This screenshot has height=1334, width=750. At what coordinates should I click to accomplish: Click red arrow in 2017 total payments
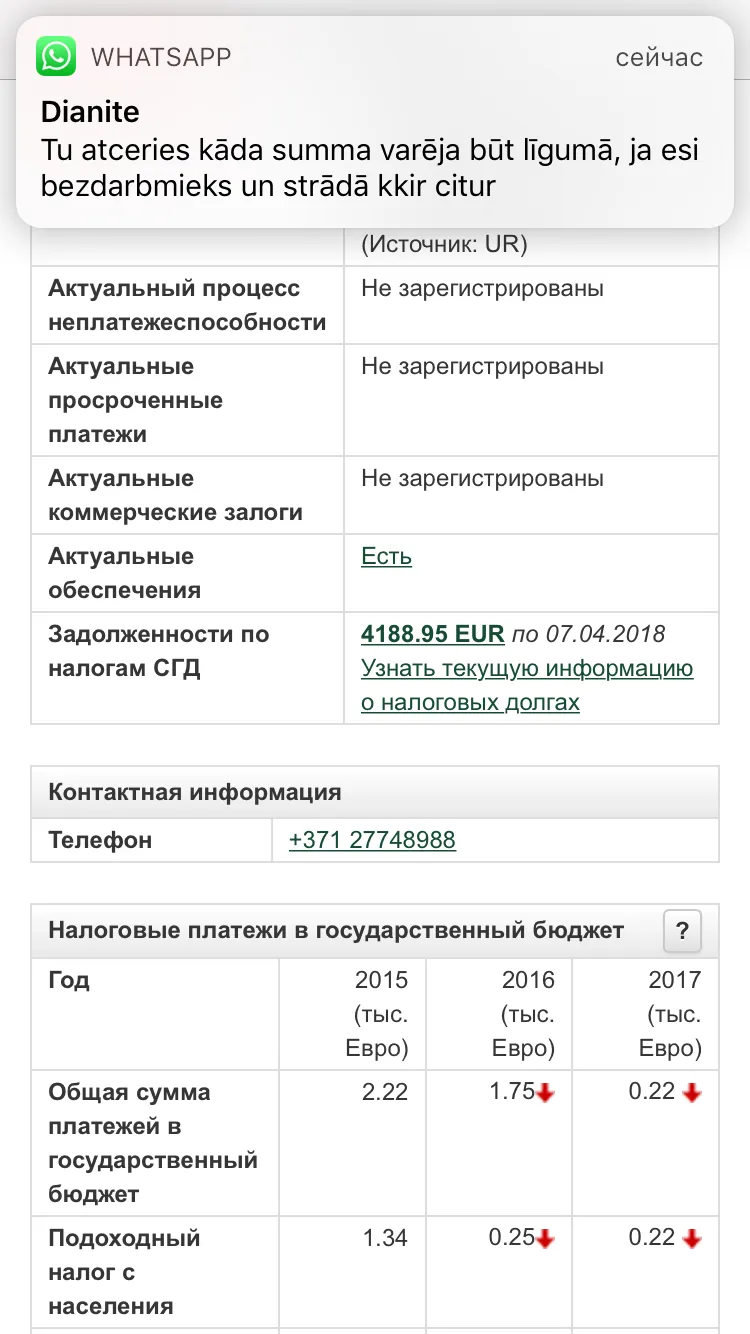point(692,1094)
